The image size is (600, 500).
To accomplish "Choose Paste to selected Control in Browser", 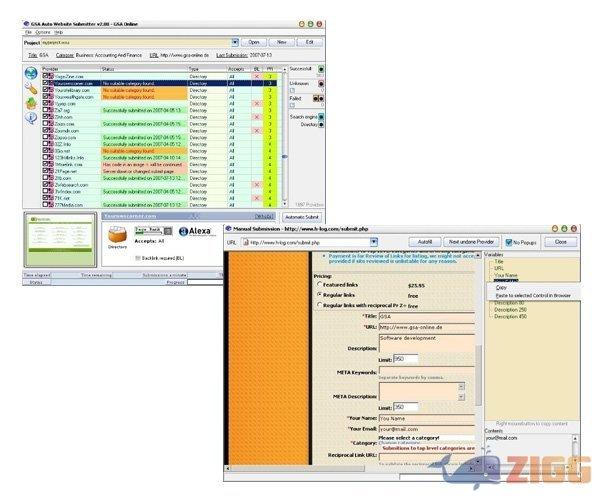I will click(x=533, y=296).
